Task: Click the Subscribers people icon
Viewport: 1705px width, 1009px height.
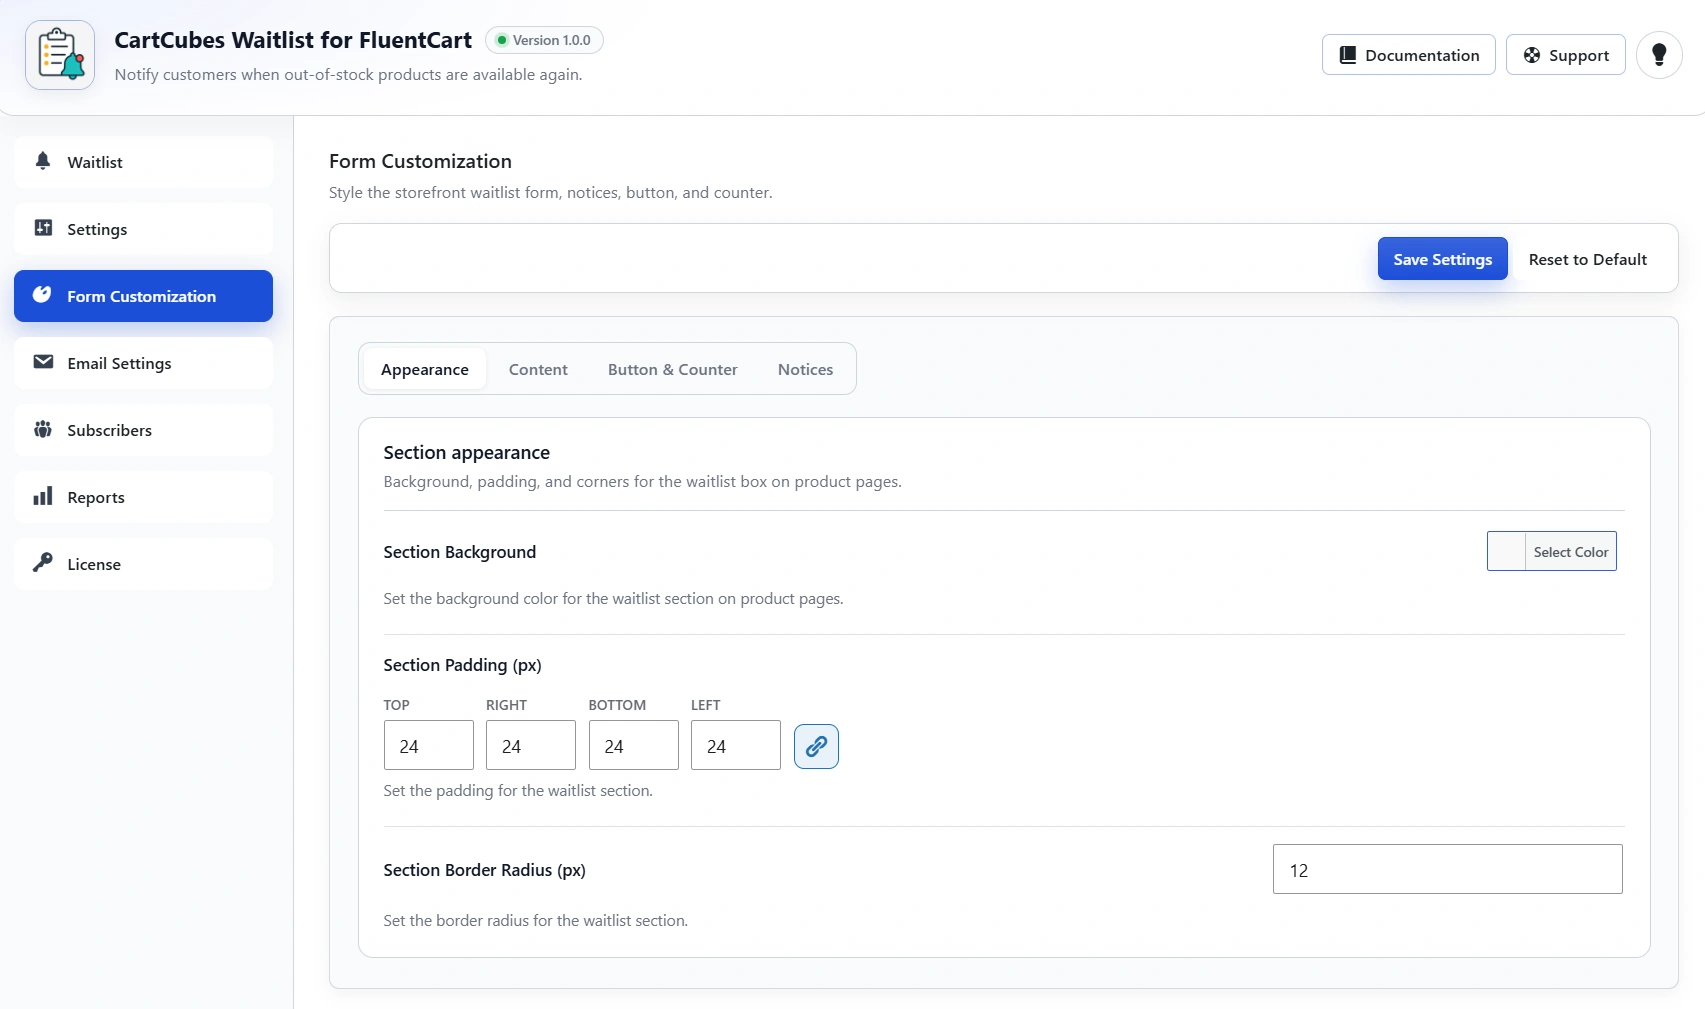Action: (43, 429)
